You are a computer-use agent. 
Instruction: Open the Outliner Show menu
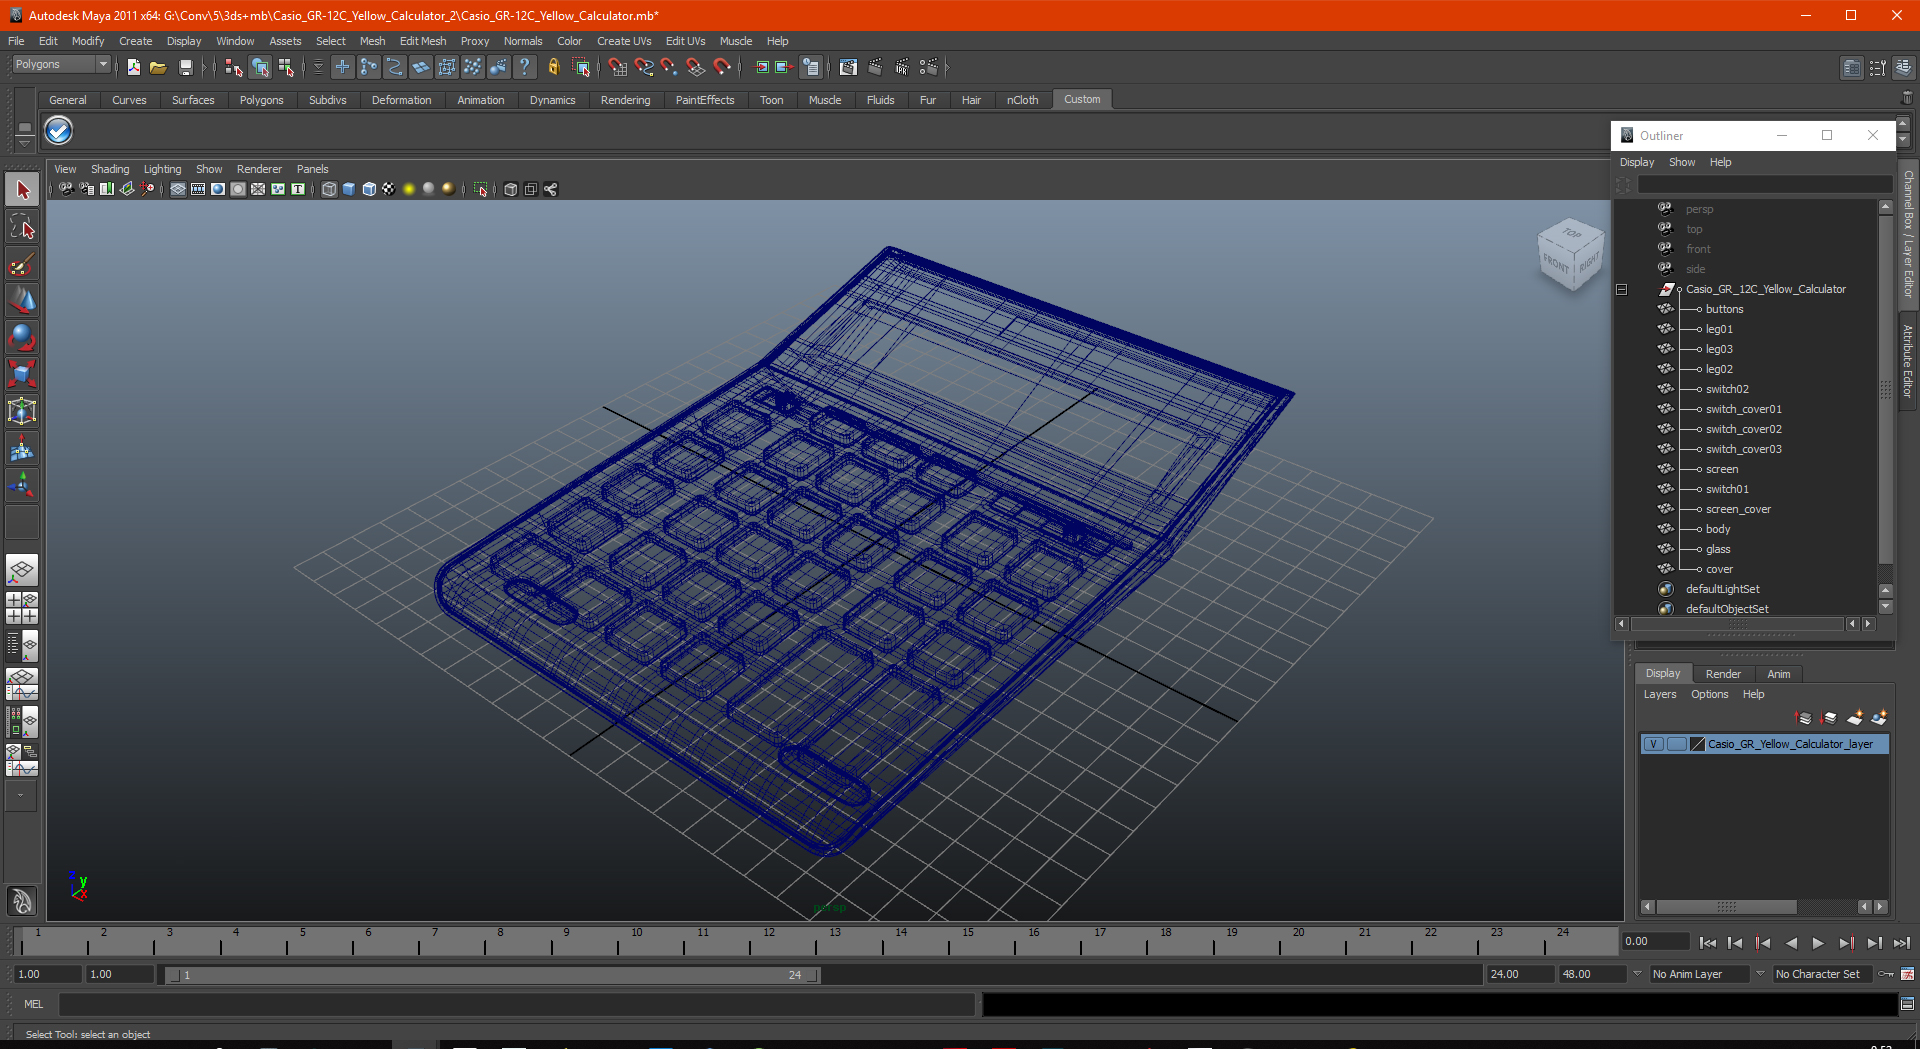coord(1682,162)
